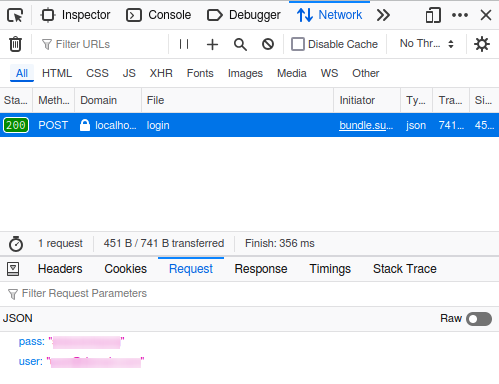This screenshot has width=499, height=384.
Task: Select the All filter
Action: [x=22, y=73]
